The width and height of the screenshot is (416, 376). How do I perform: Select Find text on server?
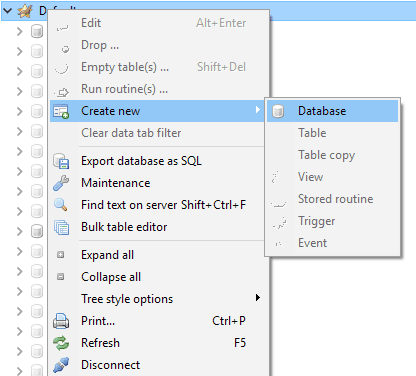(157, 205)
